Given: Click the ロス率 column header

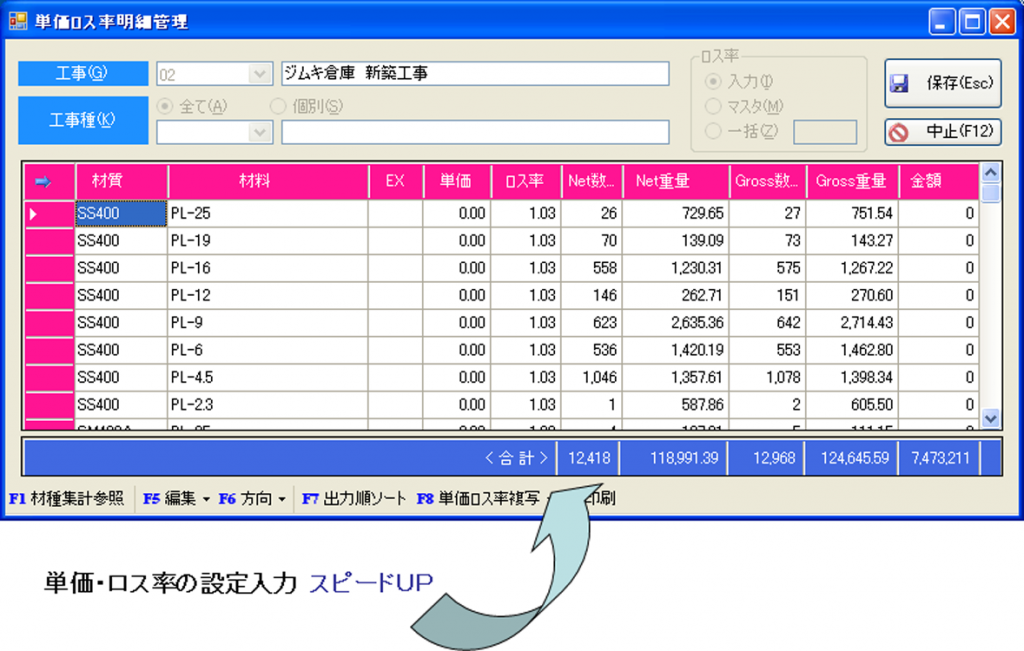Looking at the screenshot, I should click(x=526, y=181).
